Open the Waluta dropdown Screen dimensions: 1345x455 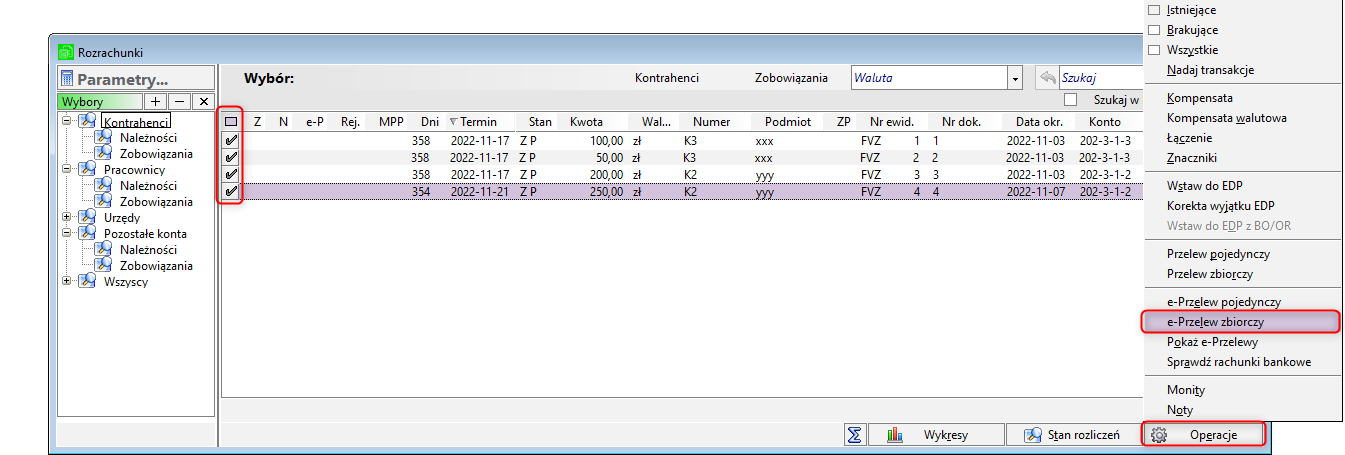[1015, 78]
